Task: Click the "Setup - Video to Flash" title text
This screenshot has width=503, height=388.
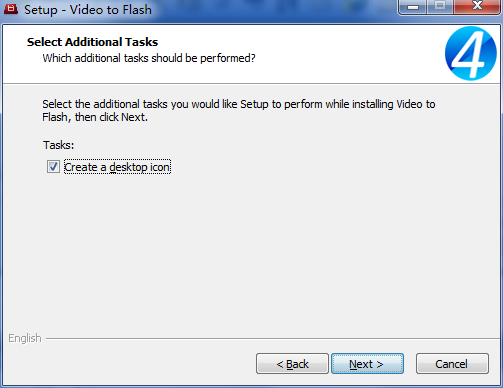Action: point(88,10)
